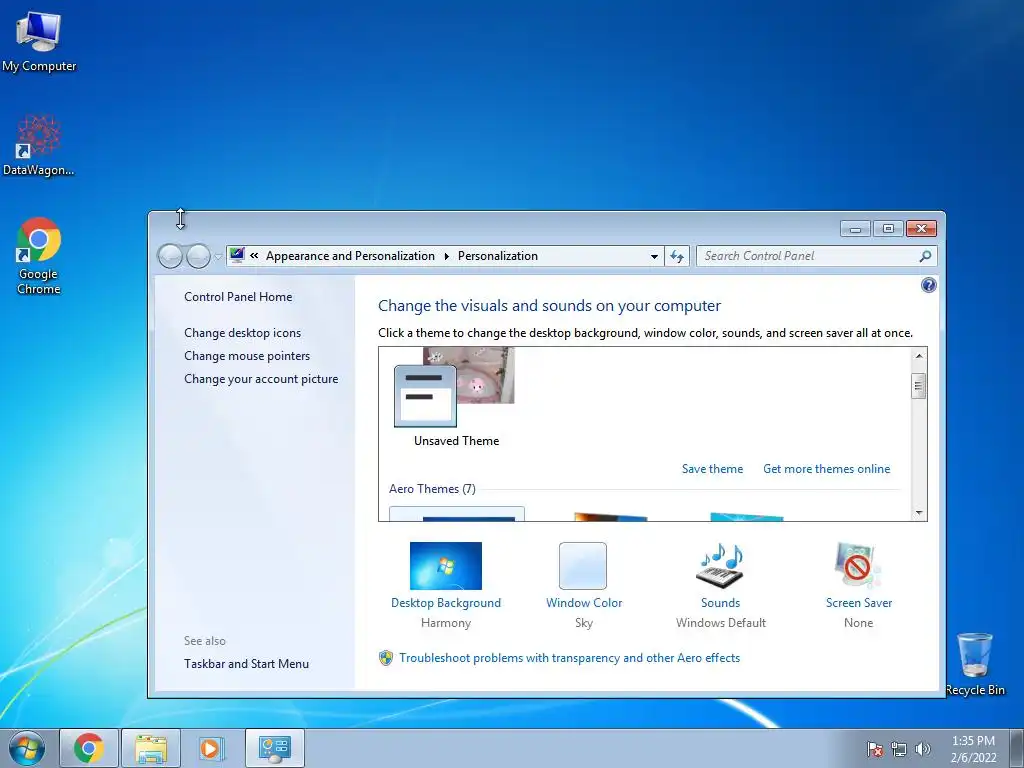1024x768 pixels.
Task: Go forward with the Forward arrow button
Action: tap(198, 256)
